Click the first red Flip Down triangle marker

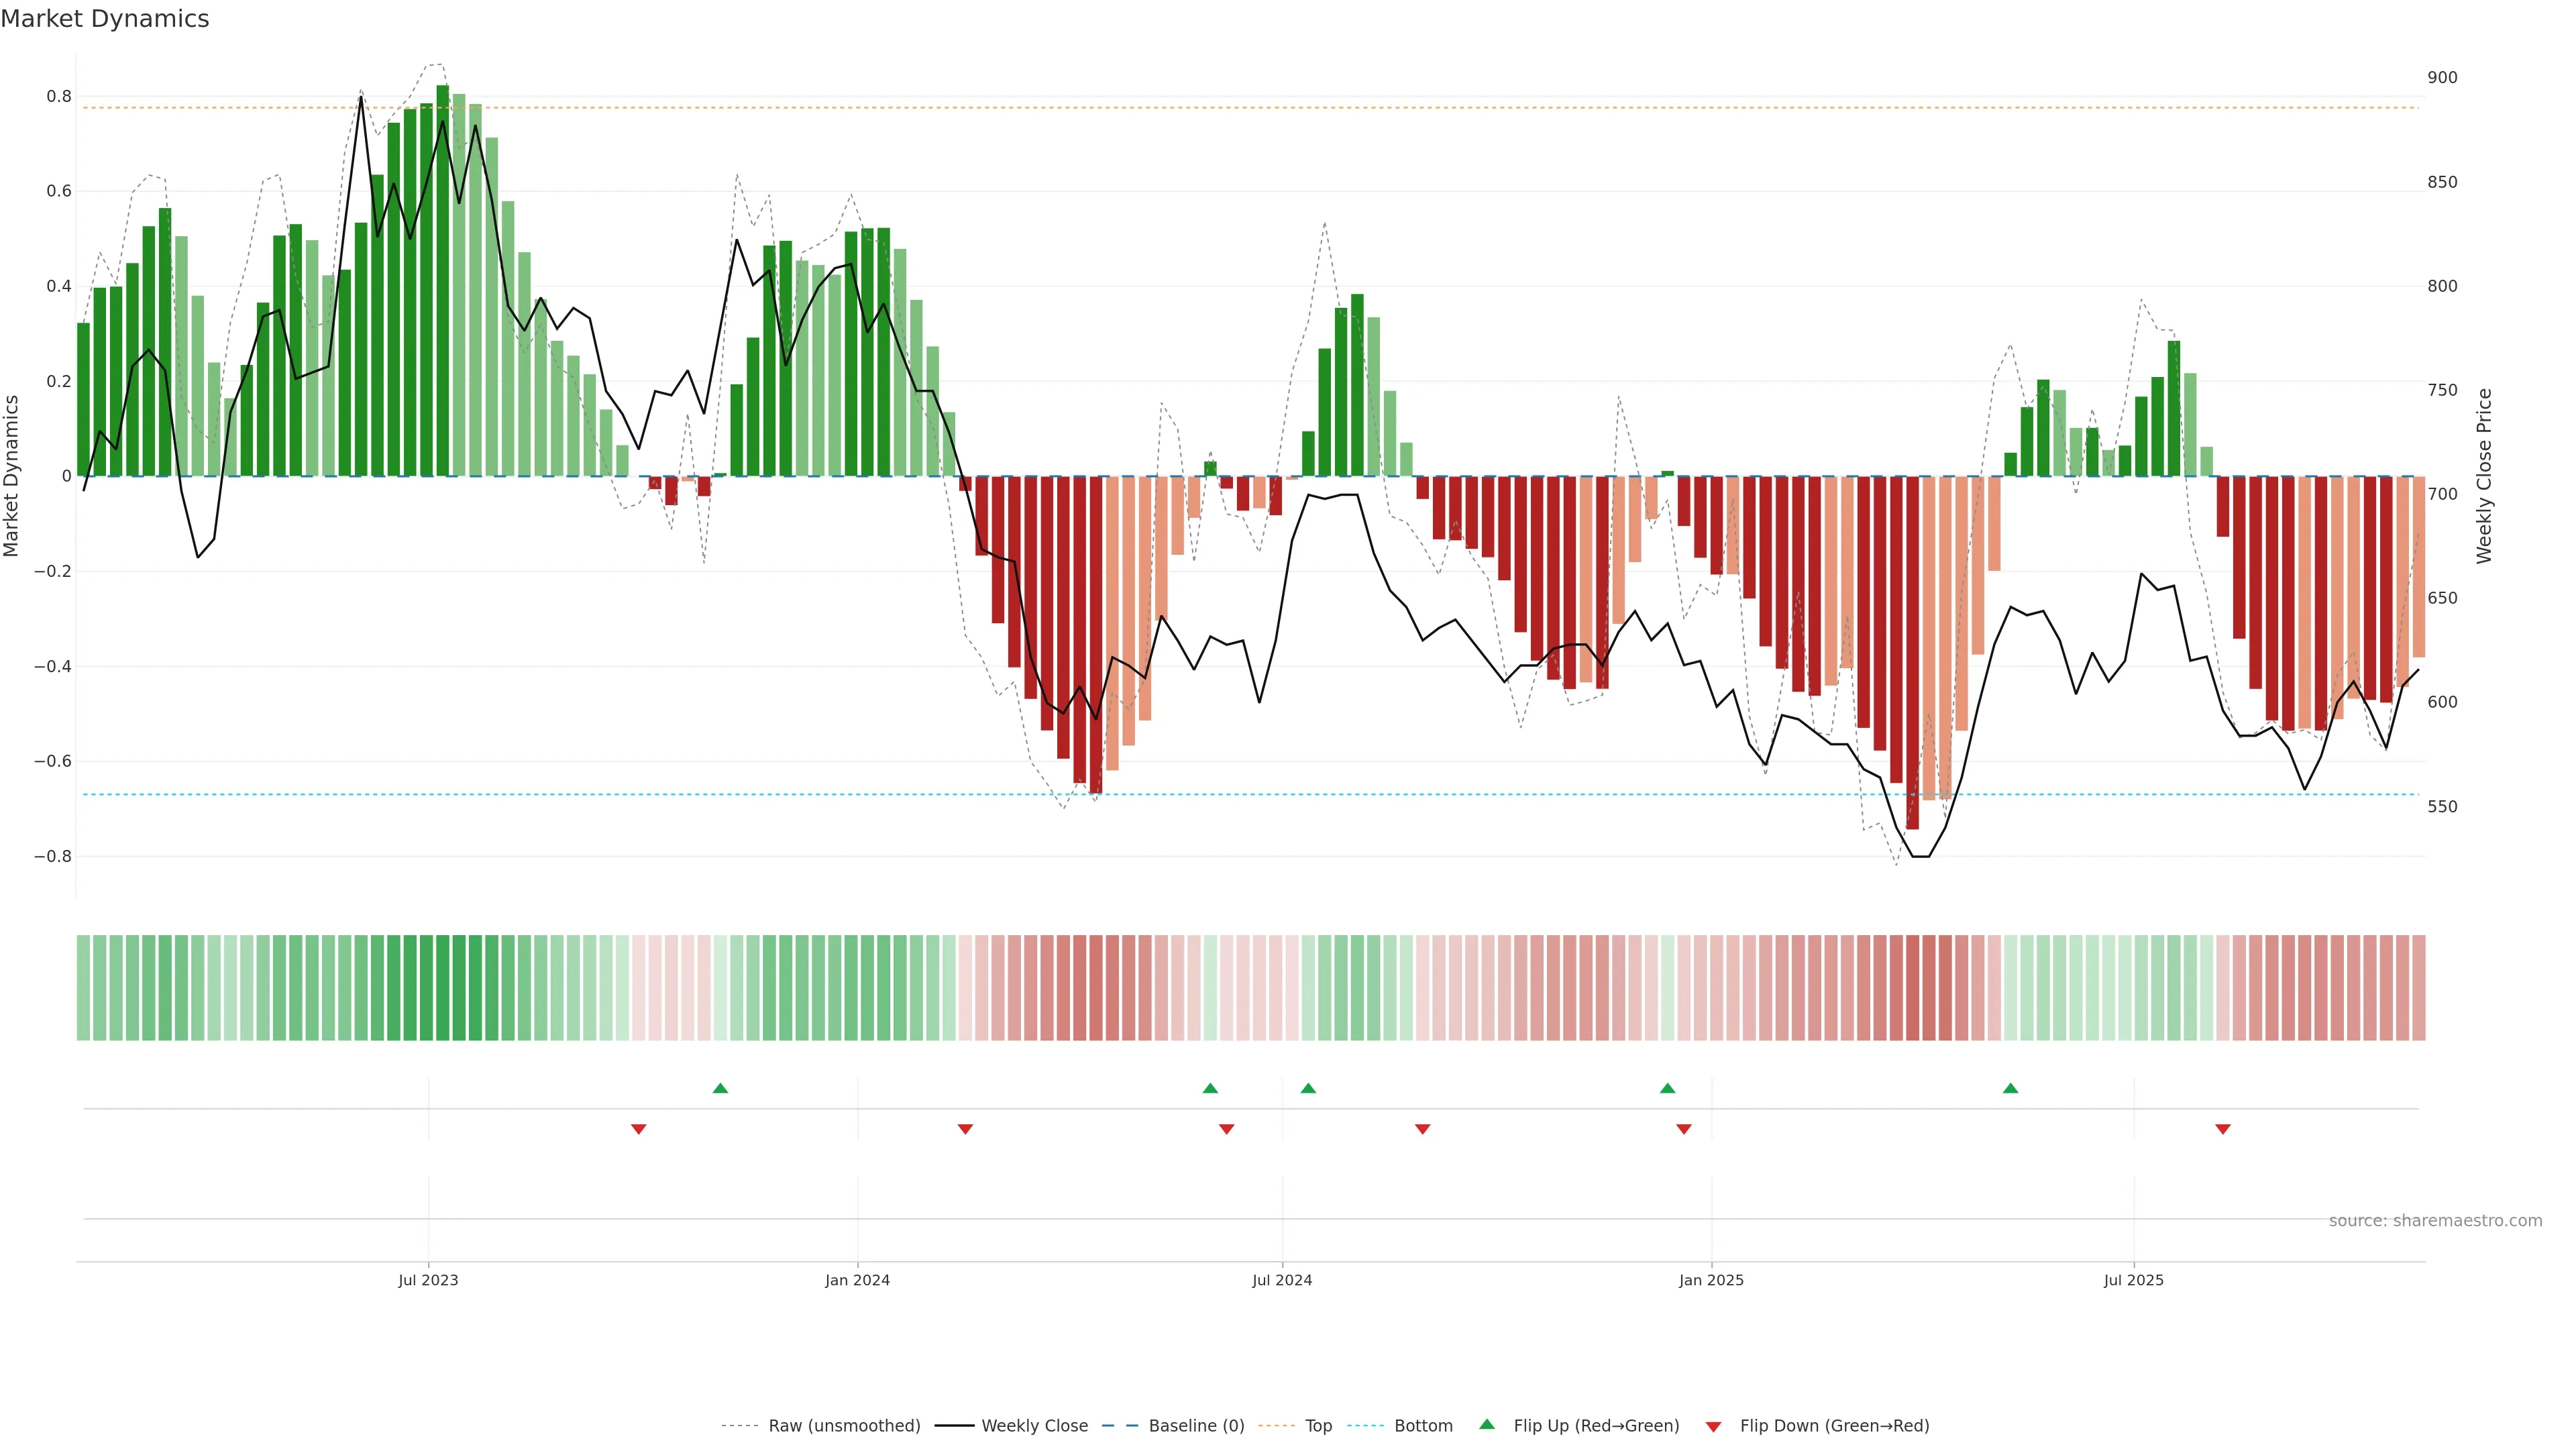point(638,1129)
